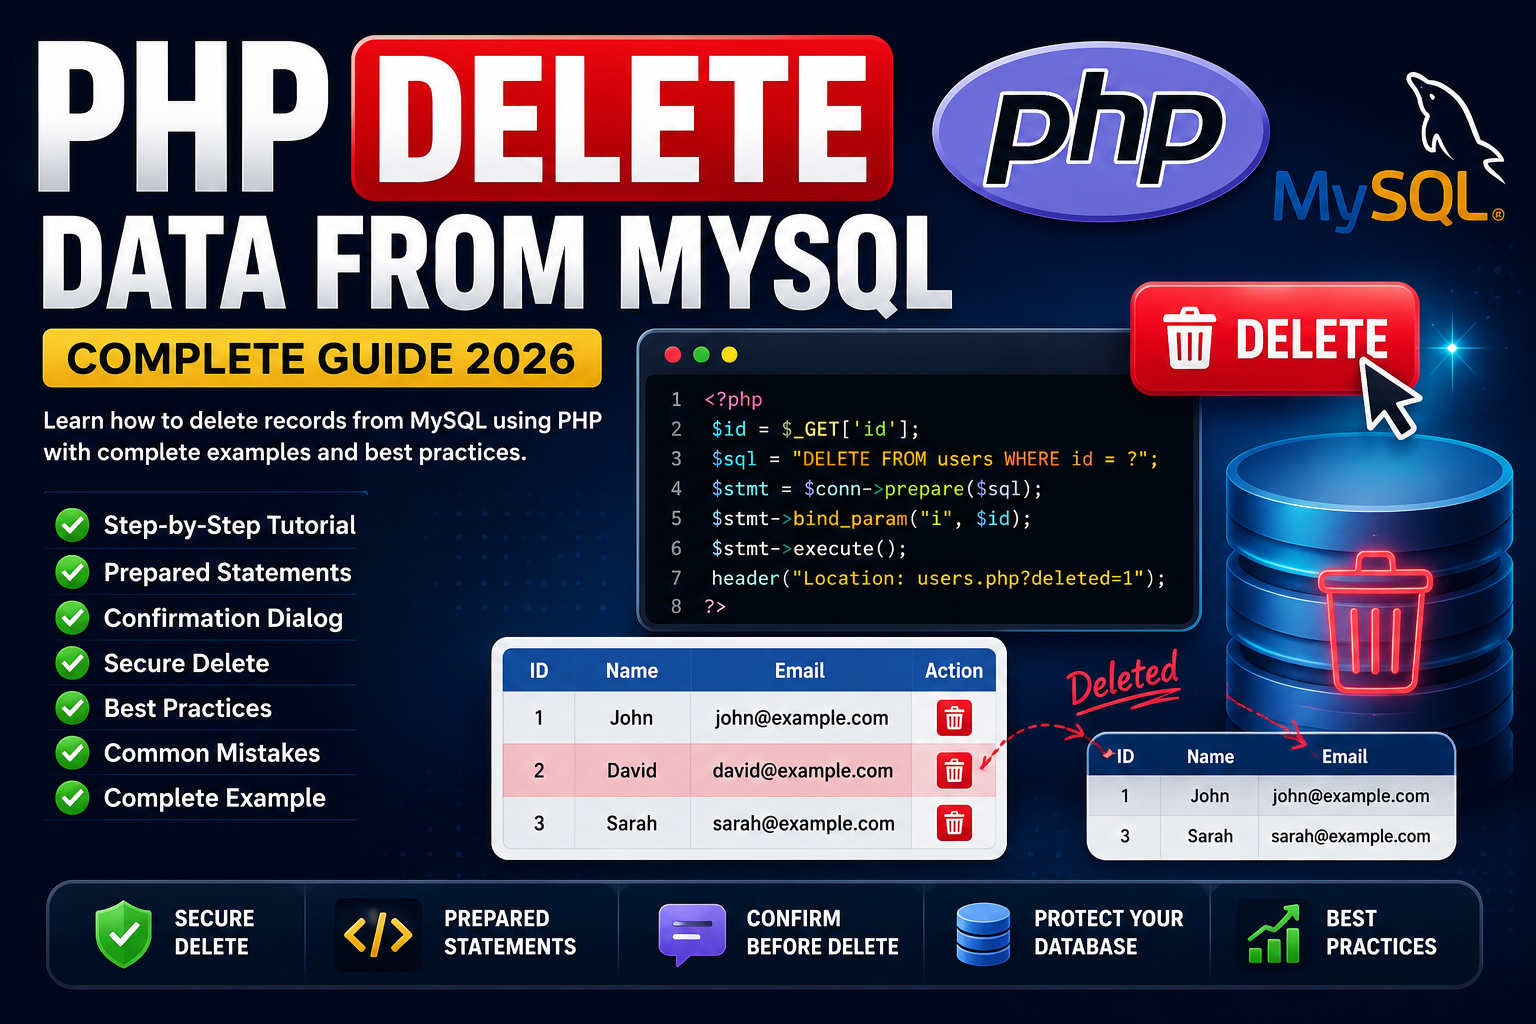Click the Confirmation Dialog label
The width and height of the screenshot is (1536, 1024).
[223, 618]
